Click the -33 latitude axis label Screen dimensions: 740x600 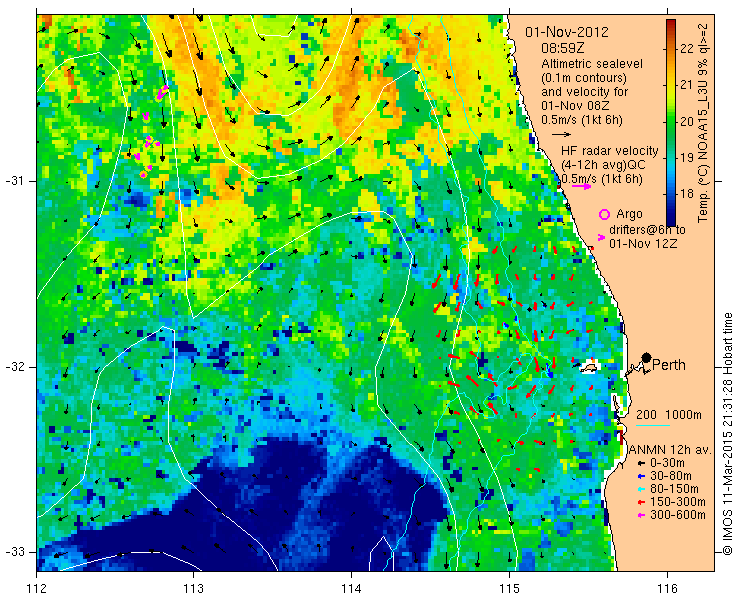coord(14,551)
